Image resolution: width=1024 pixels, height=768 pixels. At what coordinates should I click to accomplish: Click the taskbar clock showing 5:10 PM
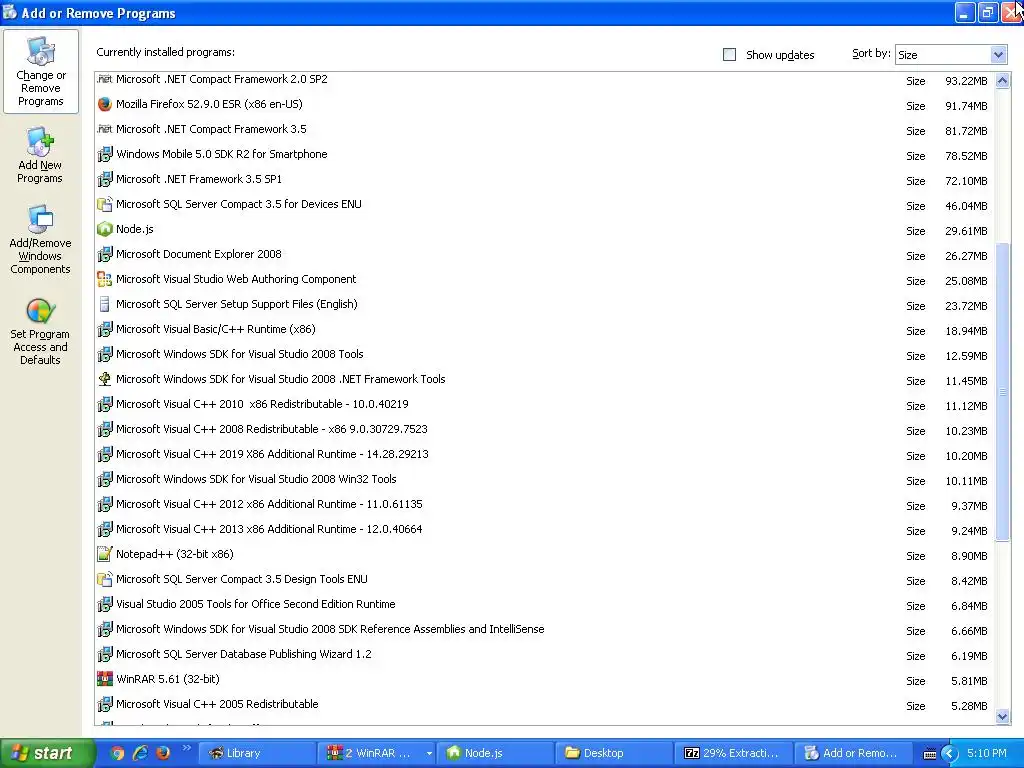coord(986,753)
